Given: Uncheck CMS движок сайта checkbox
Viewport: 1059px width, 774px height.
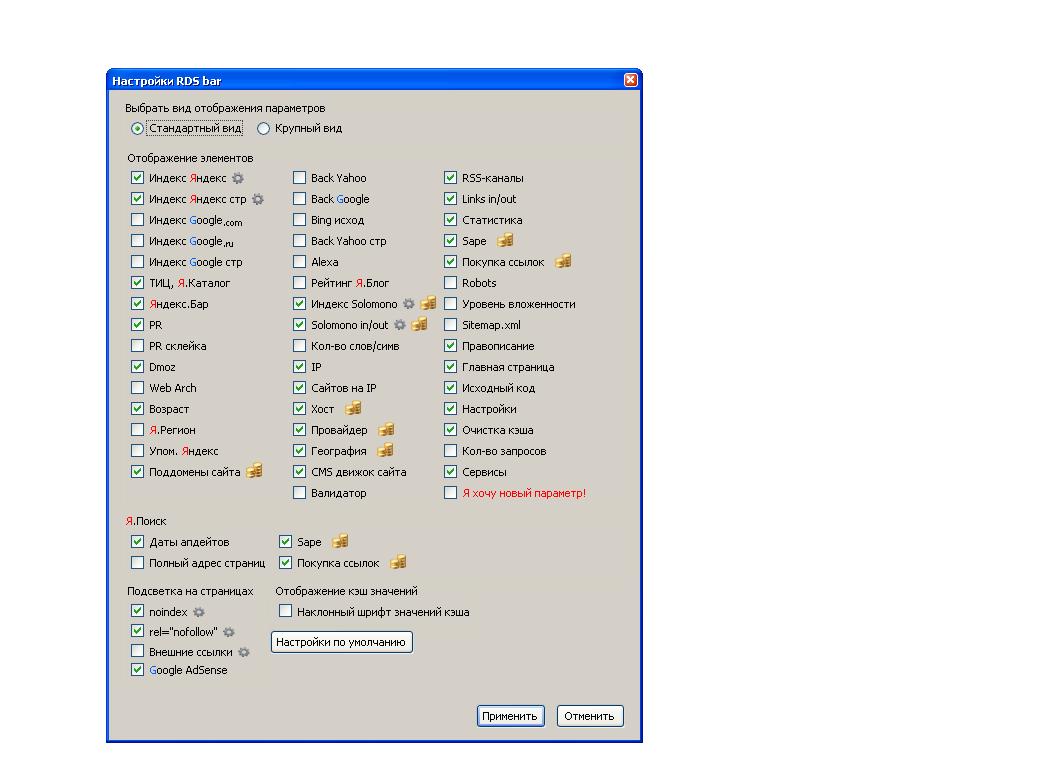Looking at the screenshot, I should 299,472.
